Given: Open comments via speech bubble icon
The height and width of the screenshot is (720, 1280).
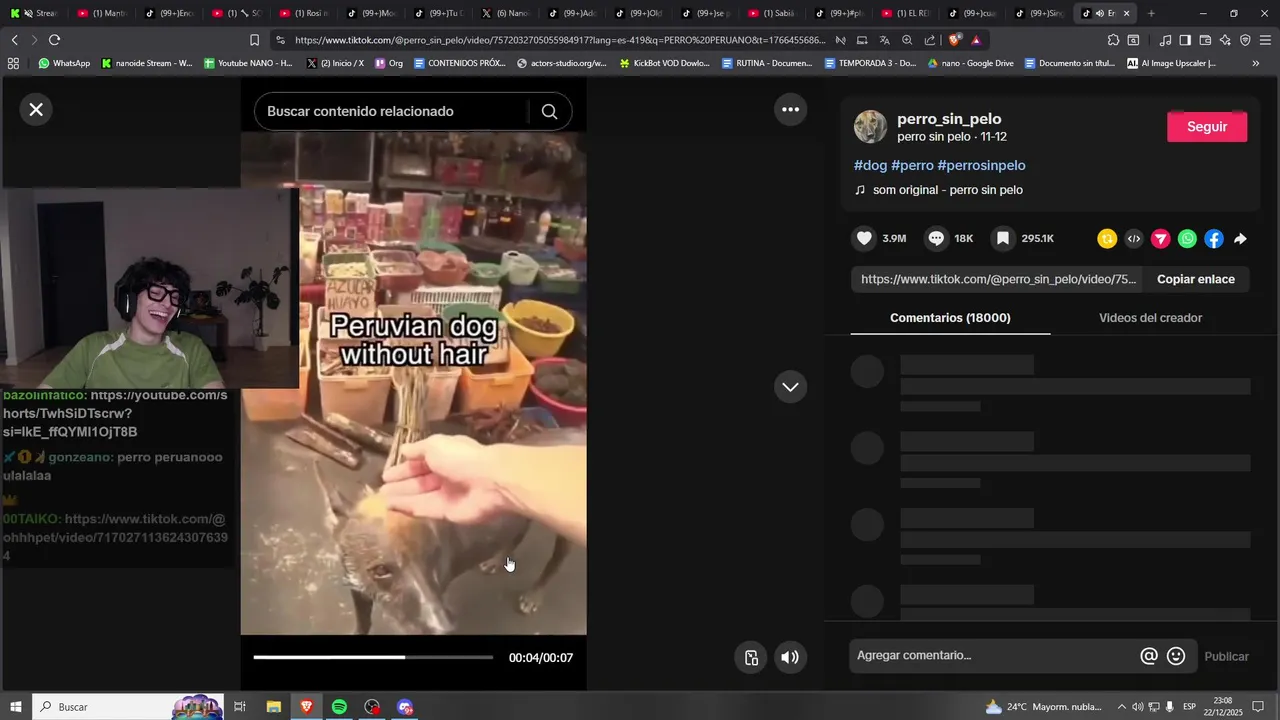Looking at the screenshot, I should tap(936, 238).
